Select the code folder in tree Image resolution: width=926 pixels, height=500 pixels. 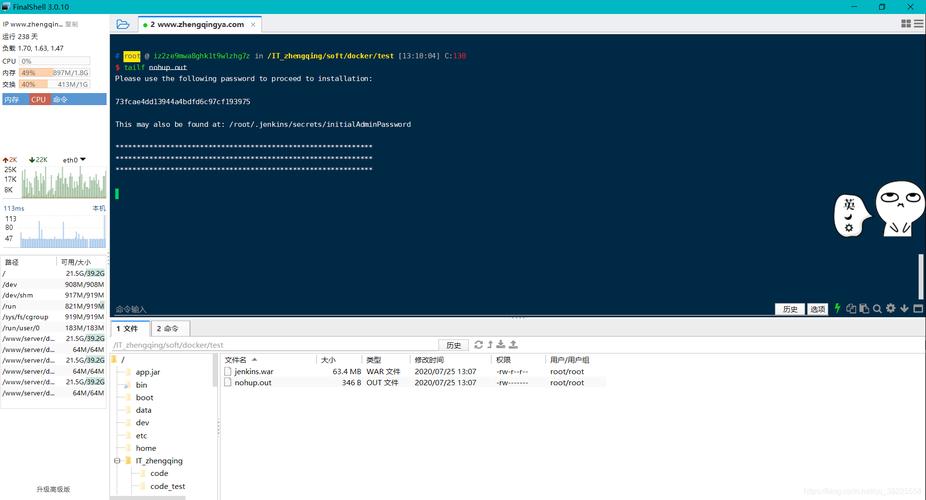(159, 473)
